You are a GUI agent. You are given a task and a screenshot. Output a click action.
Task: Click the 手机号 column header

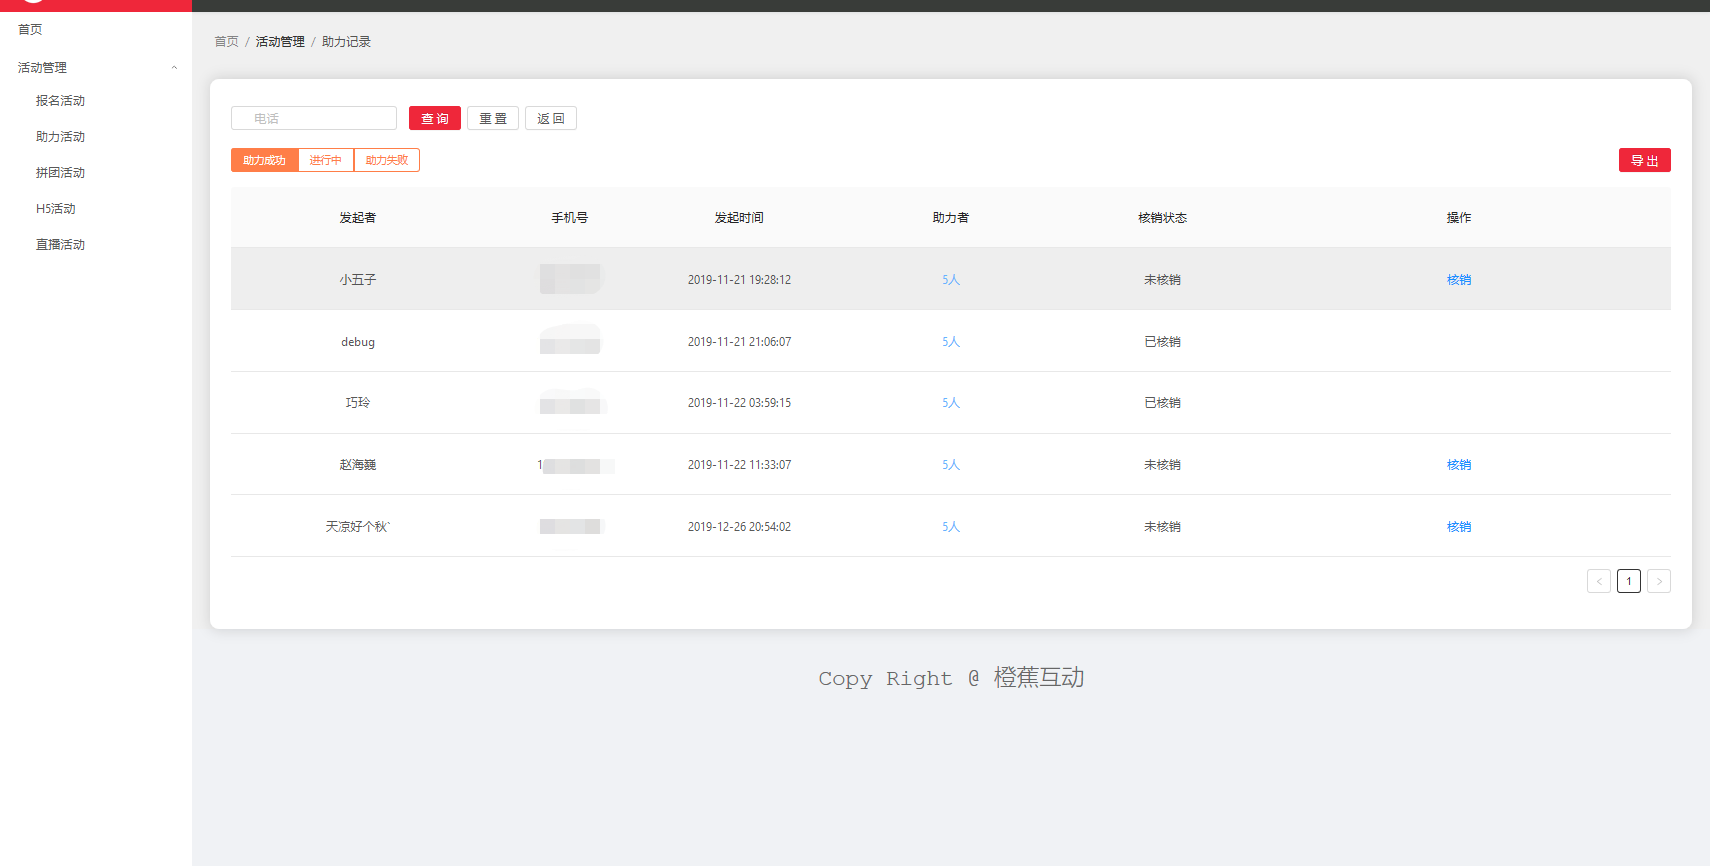pos(570,218)
